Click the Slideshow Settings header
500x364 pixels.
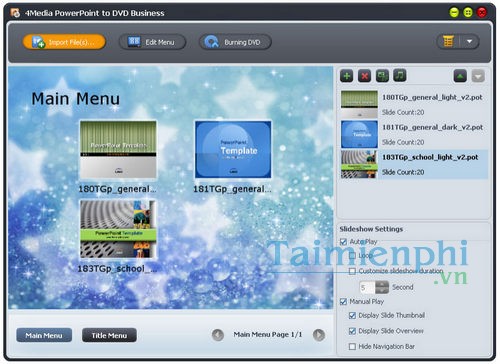tap(371, 229)
